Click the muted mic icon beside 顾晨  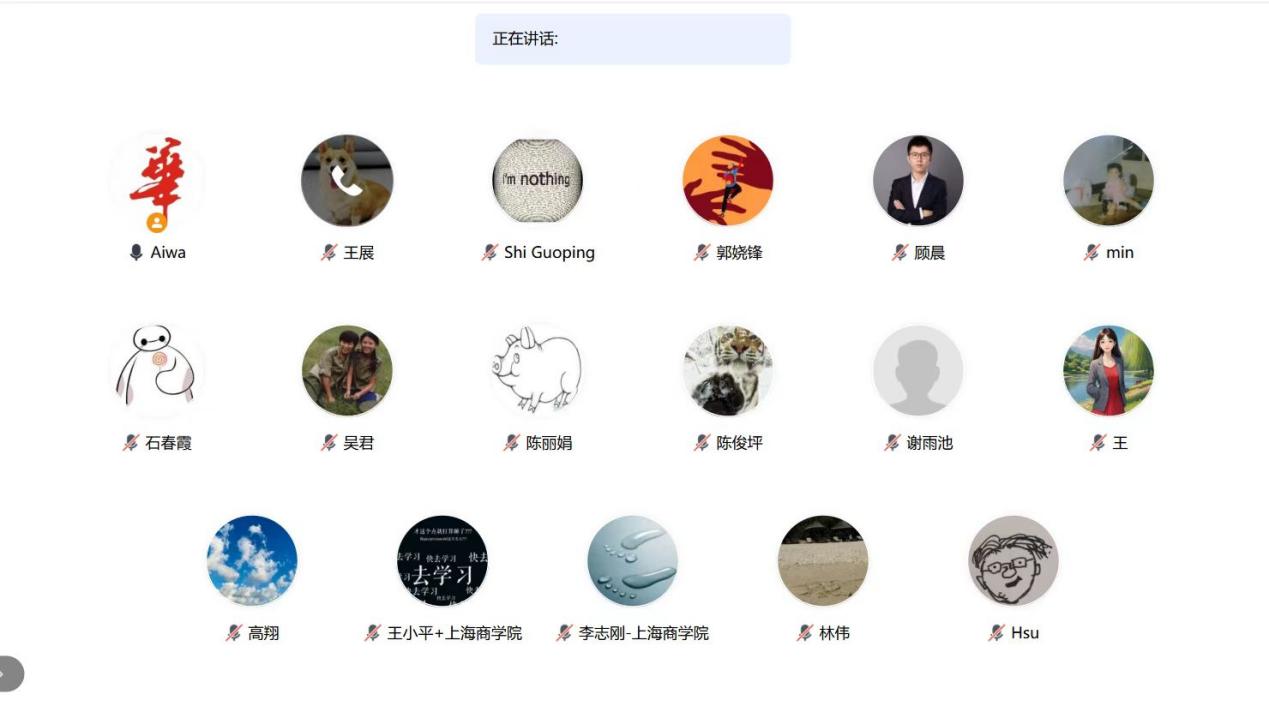(900, 253)
